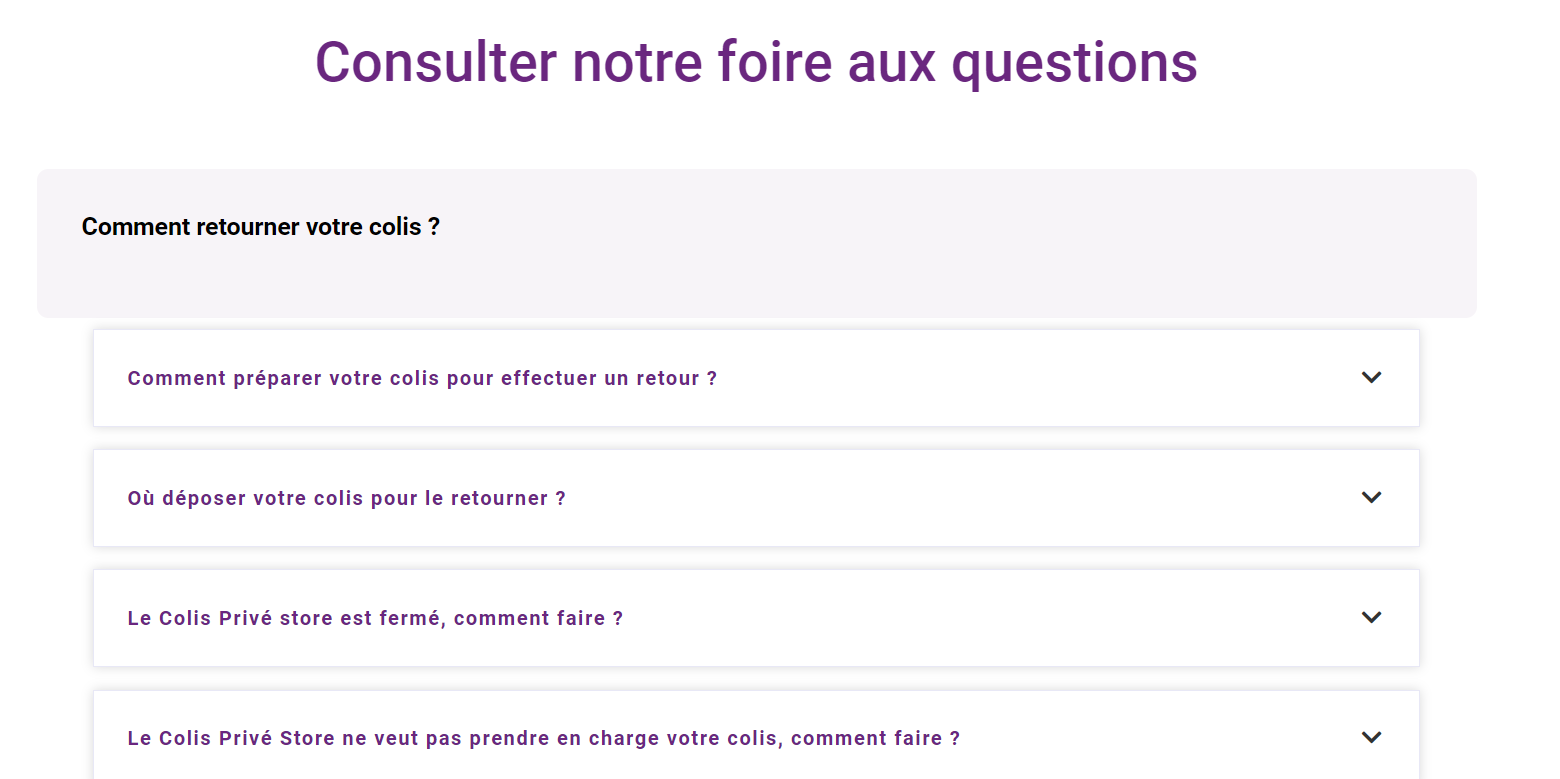Click the chevron beside the closed-store question

(1372, 617)
